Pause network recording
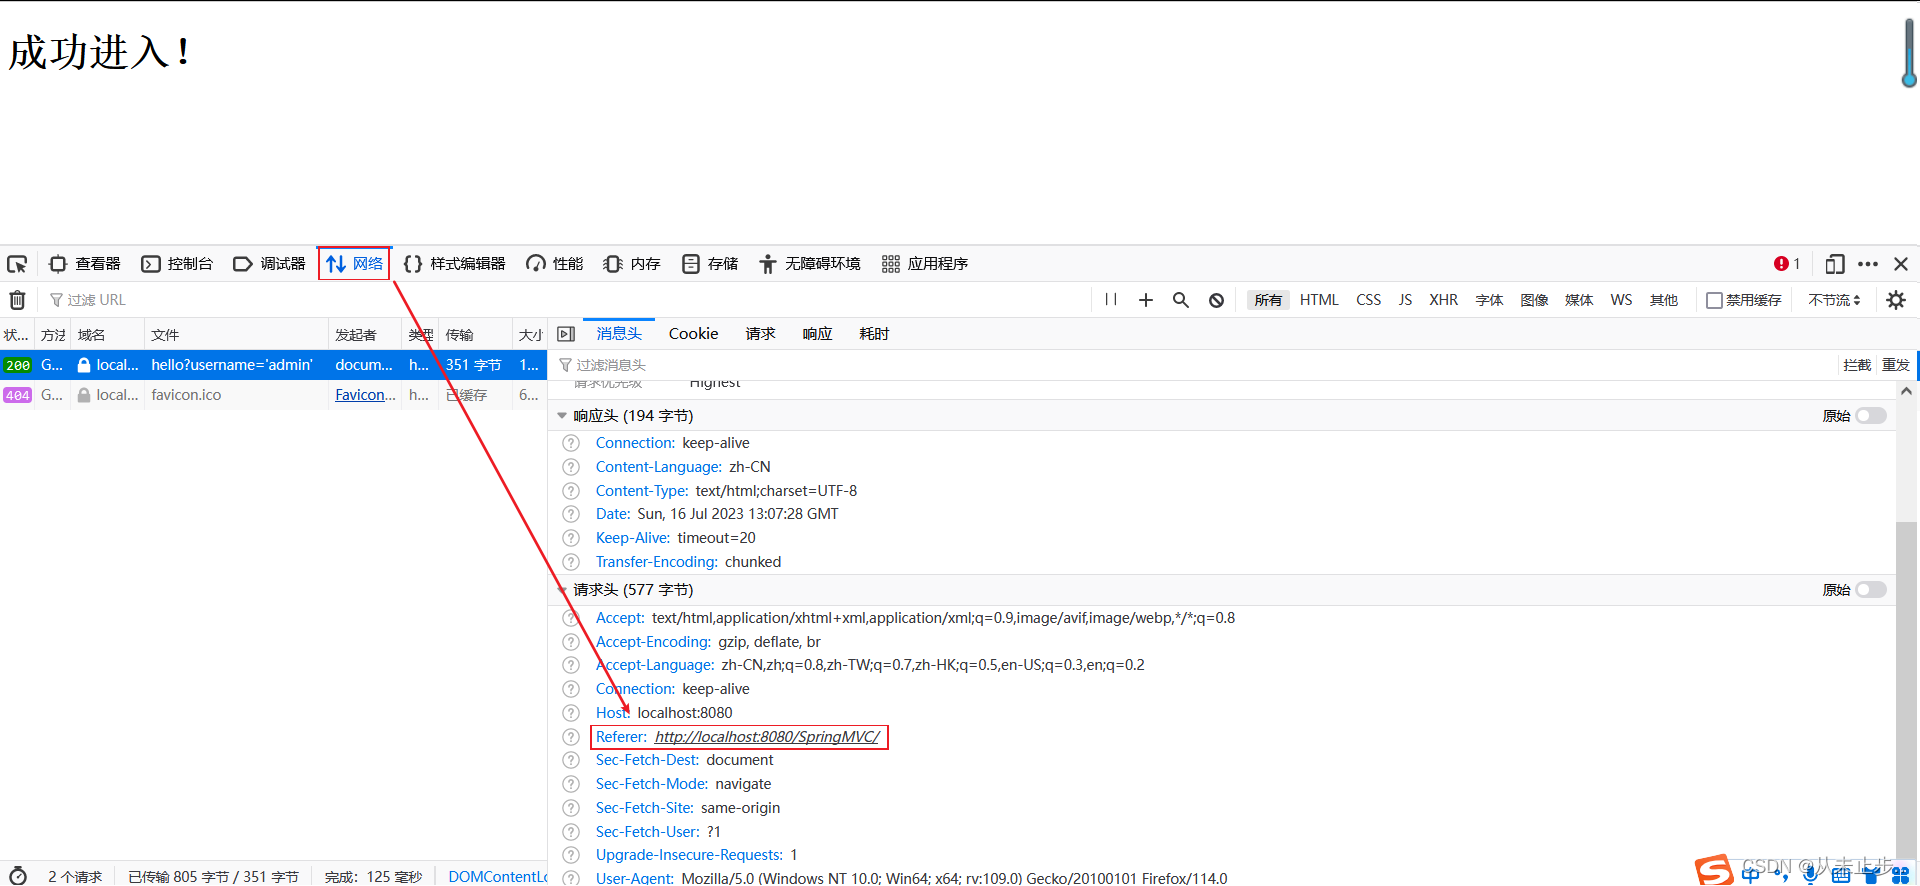Image resolution: width=1920 pixels, height=886 pixels. tap(1111, 300)
